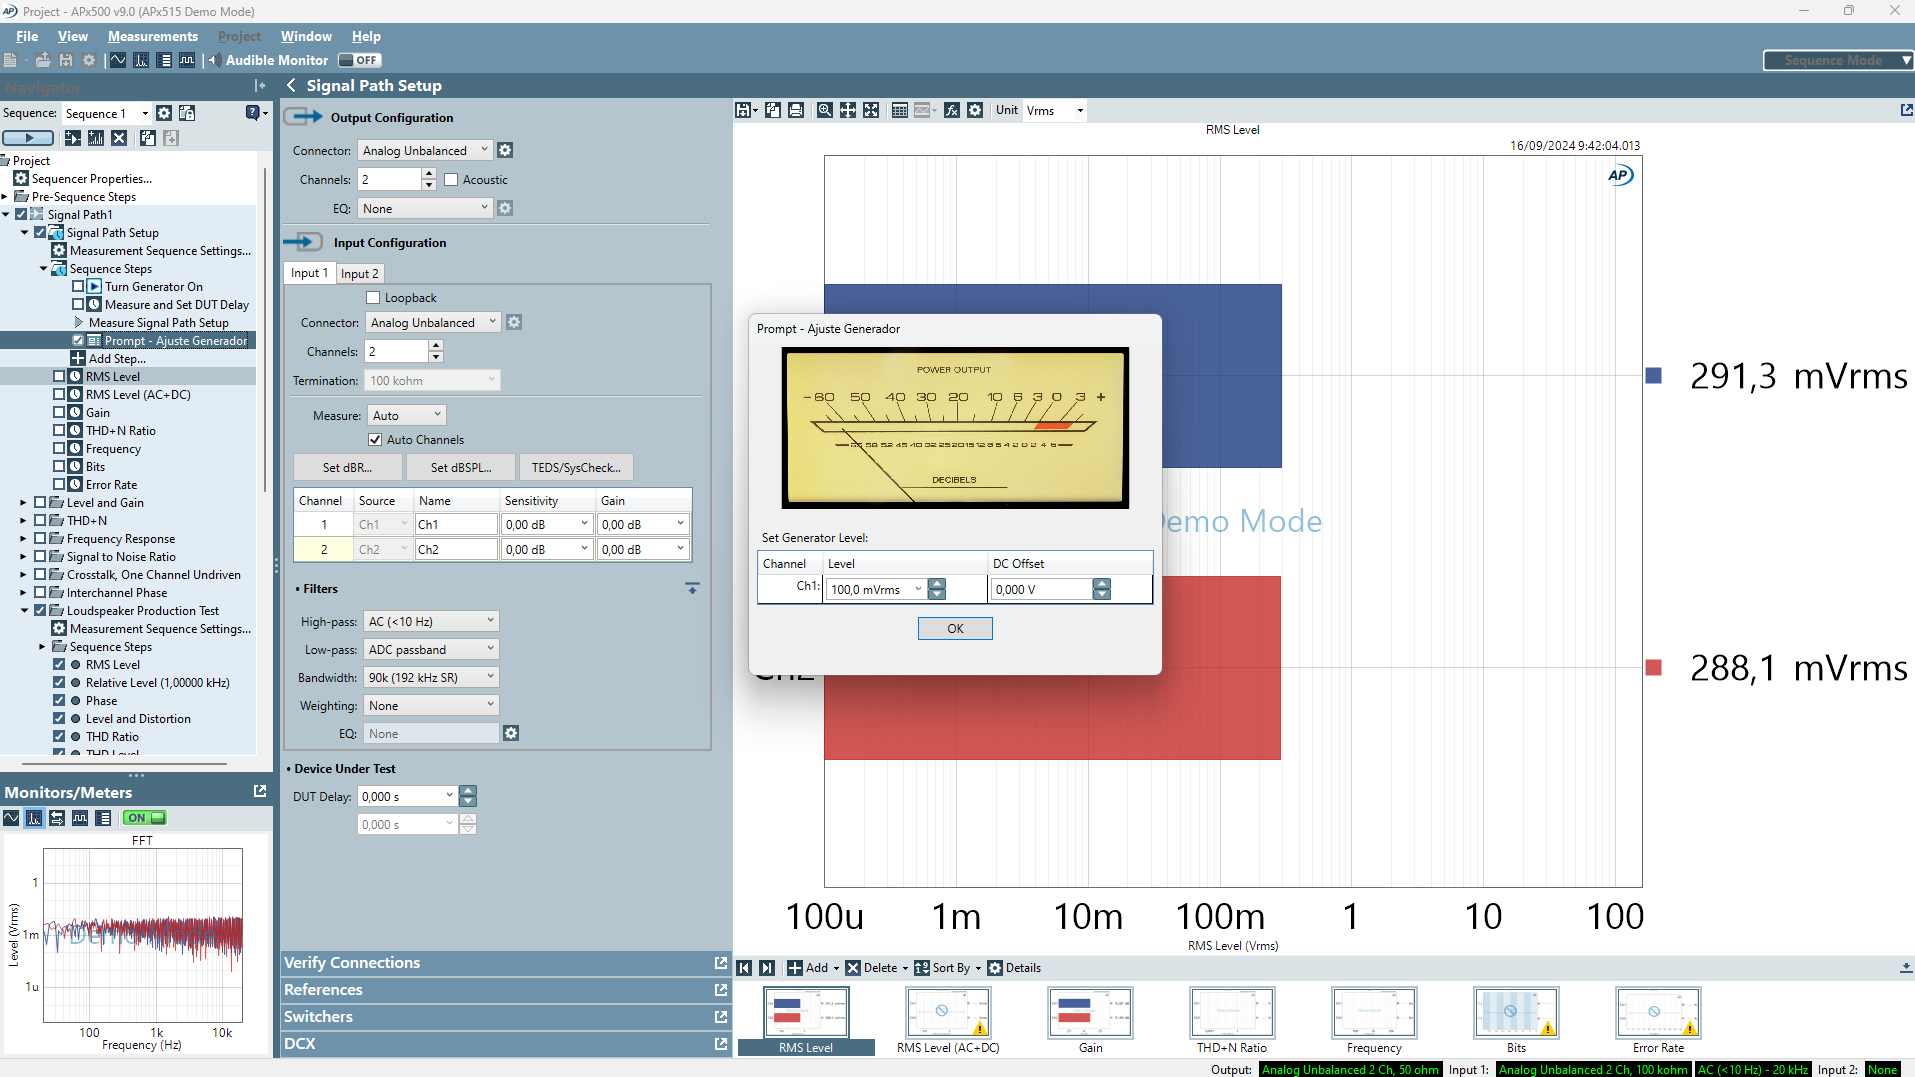The height and width of the screenshot is (1077, 1915).
Task: Select the send/receive monitor icon in Monitors/Meters
Action: [x=57, y=818]
